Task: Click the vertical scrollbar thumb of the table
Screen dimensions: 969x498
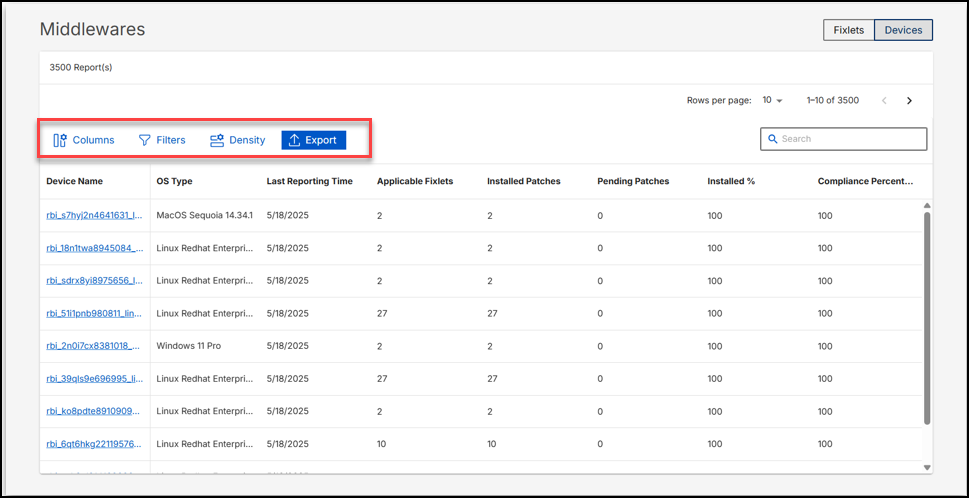Action: pos(926,318)
